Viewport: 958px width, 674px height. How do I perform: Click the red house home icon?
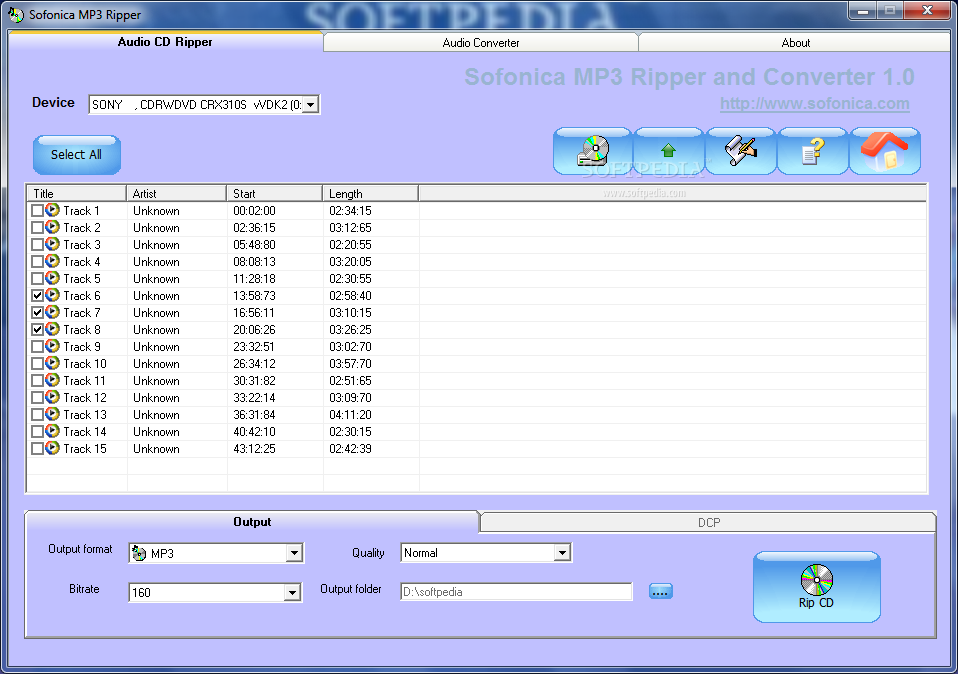[x=885, y=151]
